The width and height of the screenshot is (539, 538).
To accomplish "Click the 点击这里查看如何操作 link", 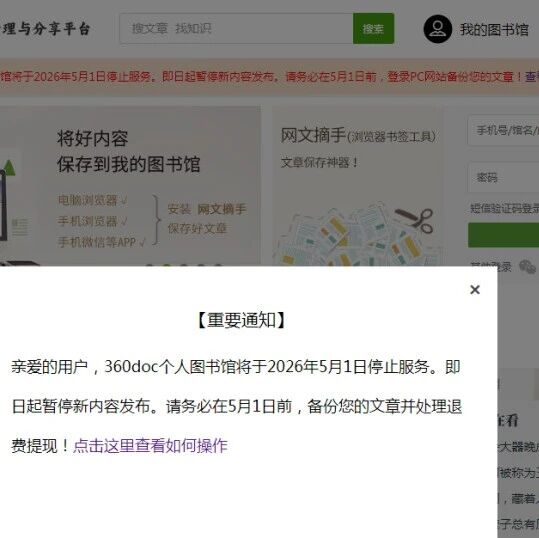I will coord(150,446).
